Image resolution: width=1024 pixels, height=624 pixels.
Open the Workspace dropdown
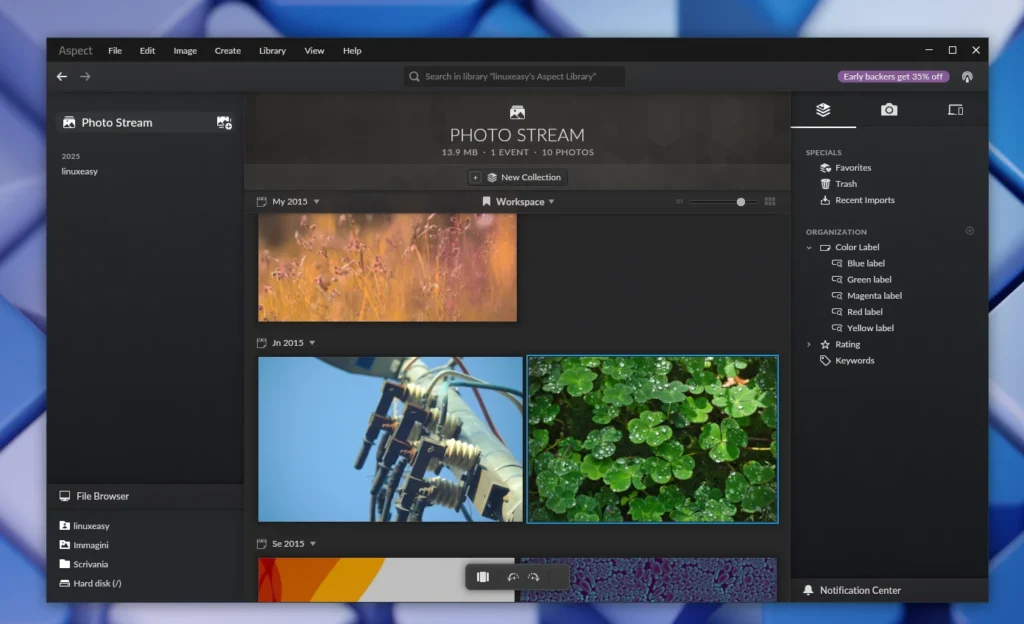click(x=519, y=201)
